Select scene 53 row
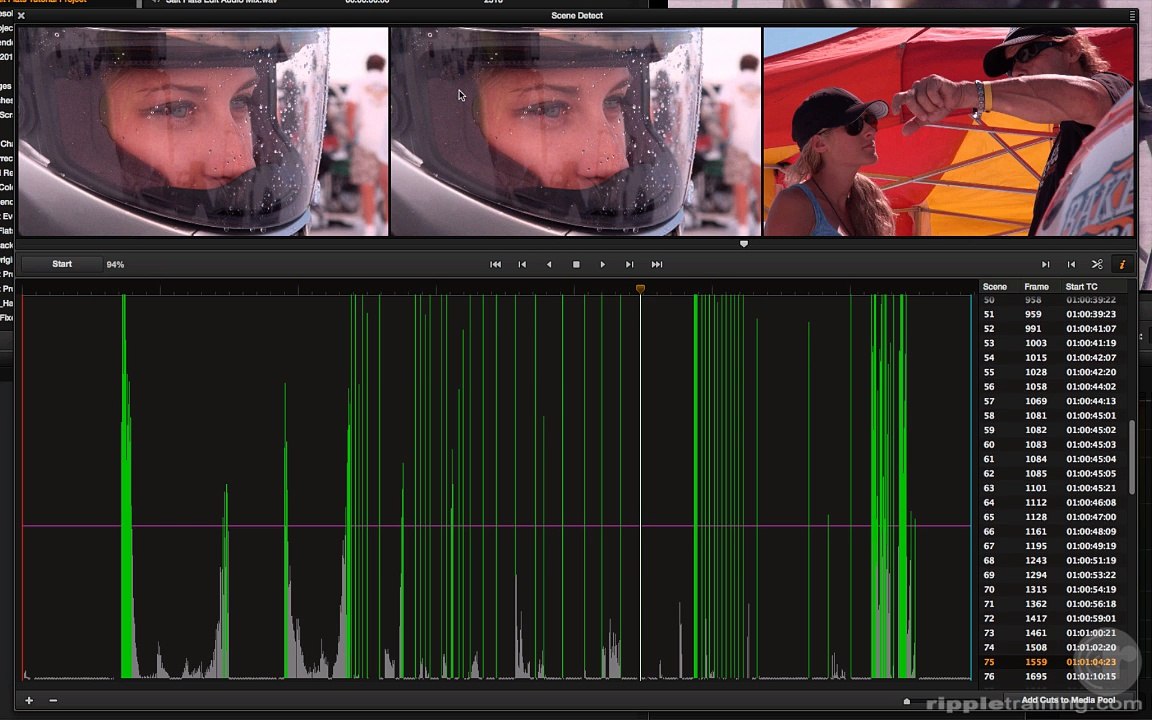 click(1054, 343)
